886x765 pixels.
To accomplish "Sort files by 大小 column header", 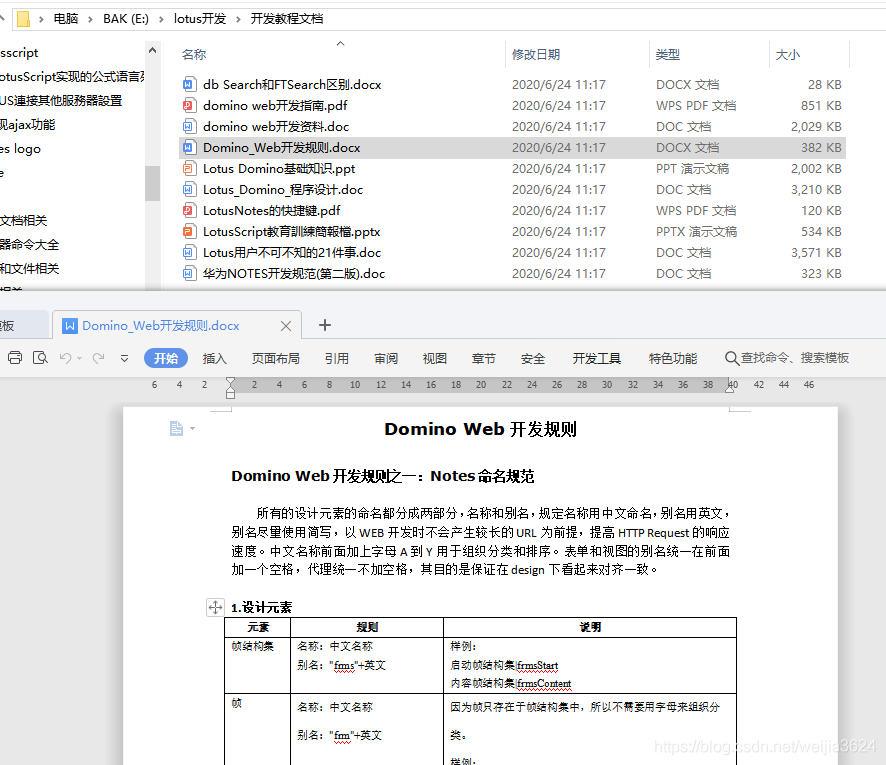I will coord(788,54).
